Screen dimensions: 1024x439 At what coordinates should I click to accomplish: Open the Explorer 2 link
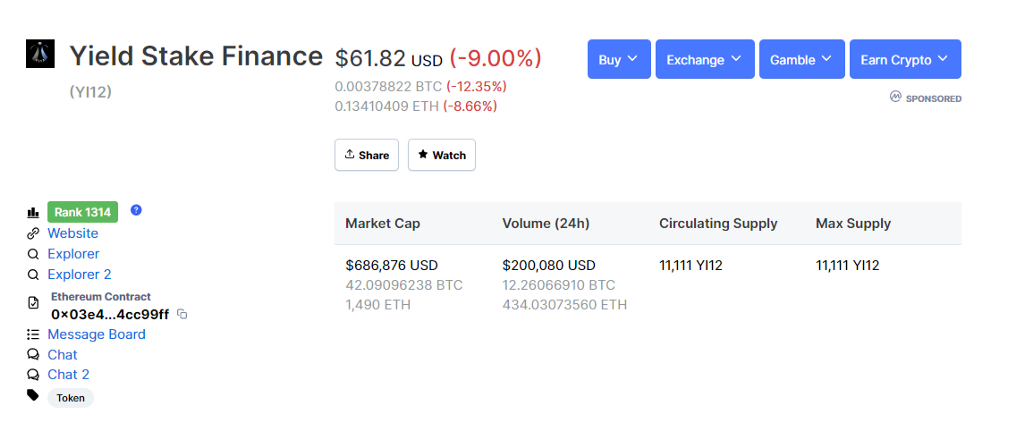coord(79,274)
